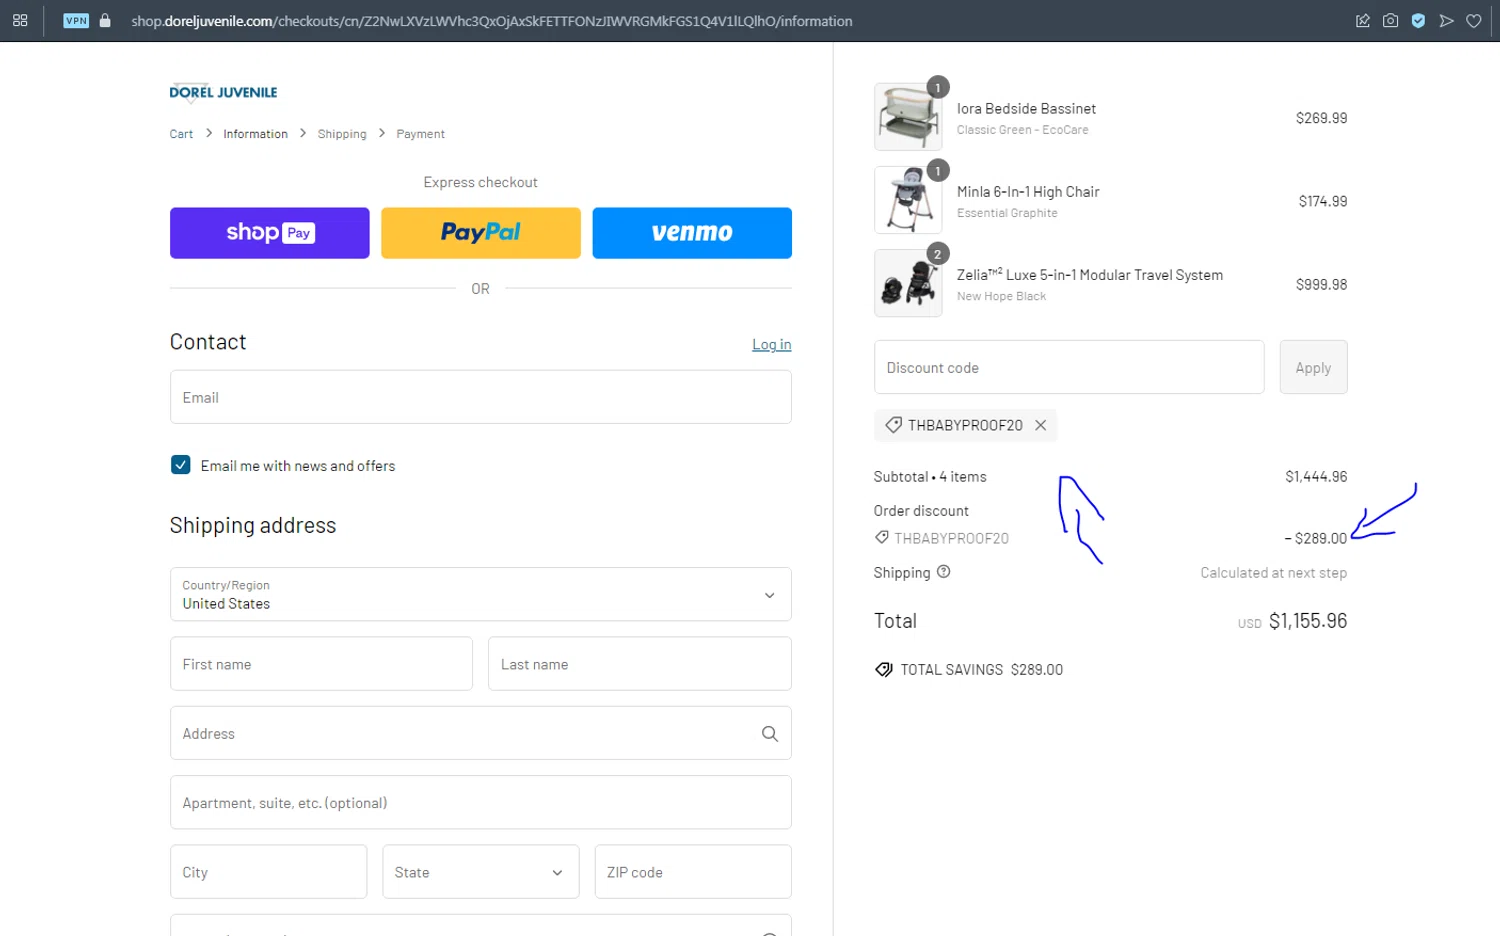Focus the City field
The width and height of the screenshot is (1500, 936).
coord(268,872)
